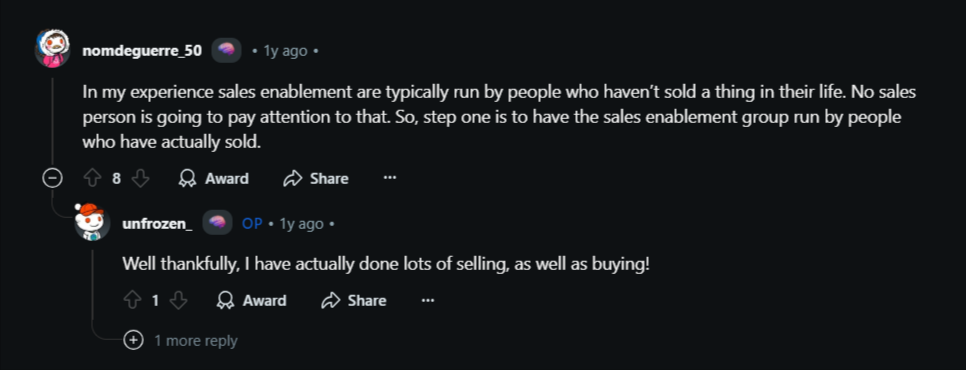This screenshot has width=966, height=370.
Task: Share unfrozen_'s reply
Action: coord(354,300)
